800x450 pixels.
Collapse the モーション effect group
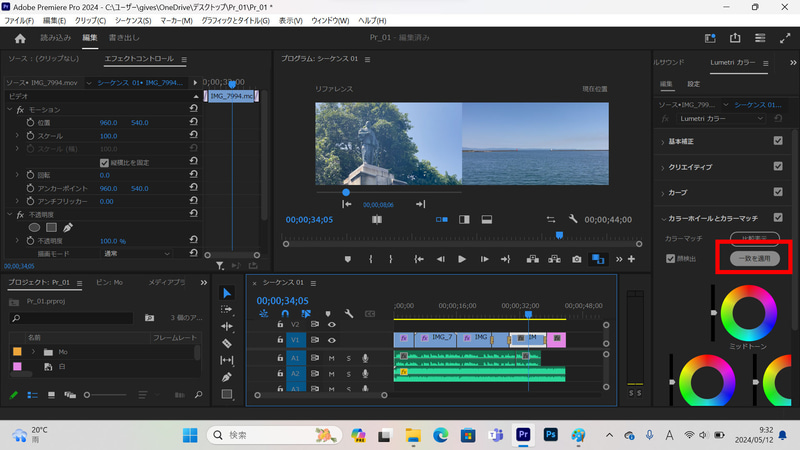pos(10,110)
